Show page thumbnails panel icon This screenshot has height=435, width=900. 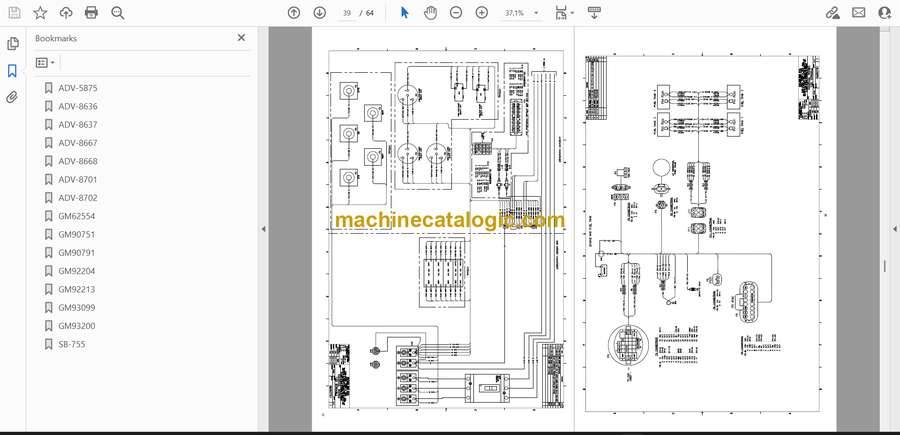(x=13, y=44)
